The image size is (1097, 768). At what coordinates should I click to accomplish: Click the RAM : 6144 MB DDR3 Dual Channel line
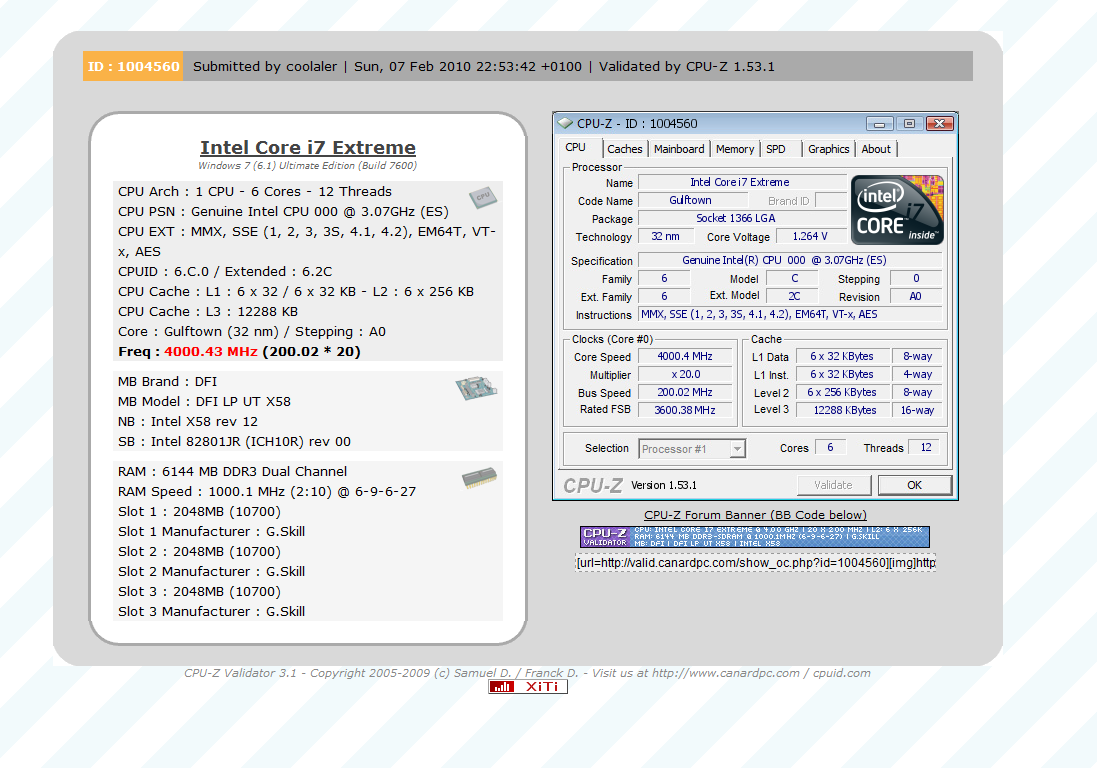tap(232, 471)
